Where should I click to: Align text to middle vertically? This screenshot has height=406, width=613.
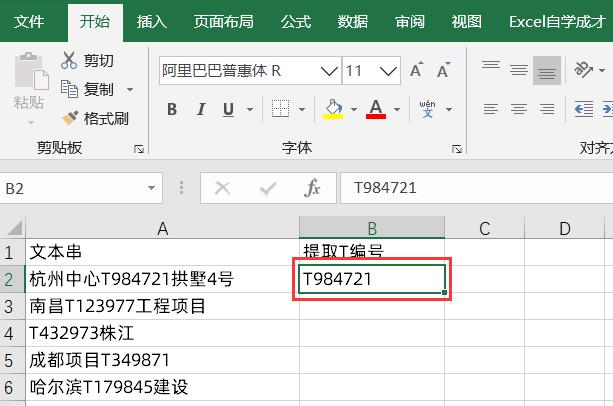coord(519,70)
